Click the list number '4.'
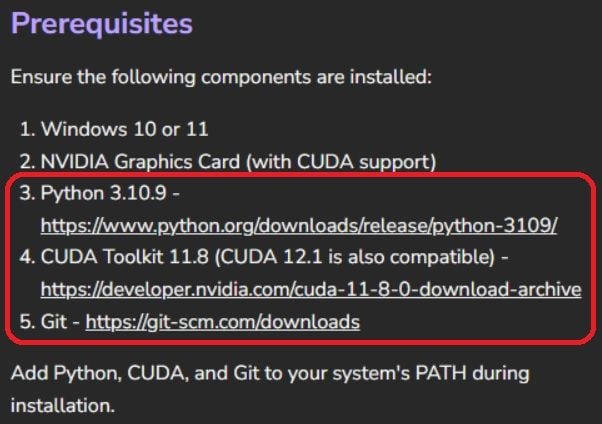Viewport: 602px width, 424px height. 28,257
